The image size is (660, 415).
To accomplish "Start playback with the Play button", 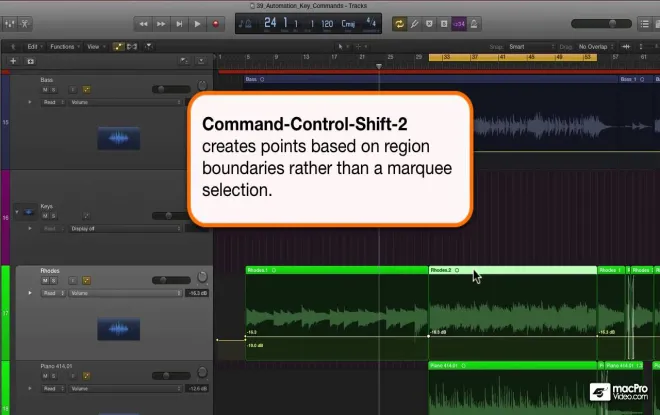I will [x=197, y=24].
